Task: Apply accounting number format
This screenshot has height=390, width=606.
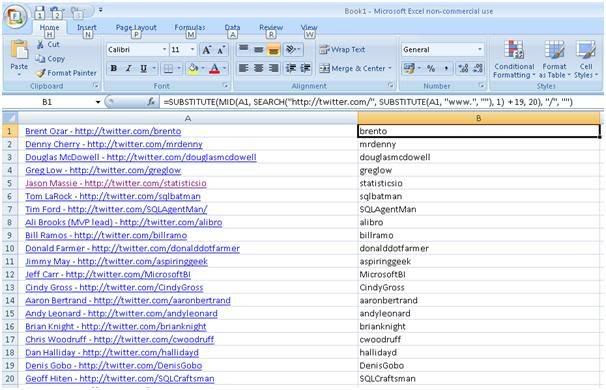Action: click(x=409, y=68)
